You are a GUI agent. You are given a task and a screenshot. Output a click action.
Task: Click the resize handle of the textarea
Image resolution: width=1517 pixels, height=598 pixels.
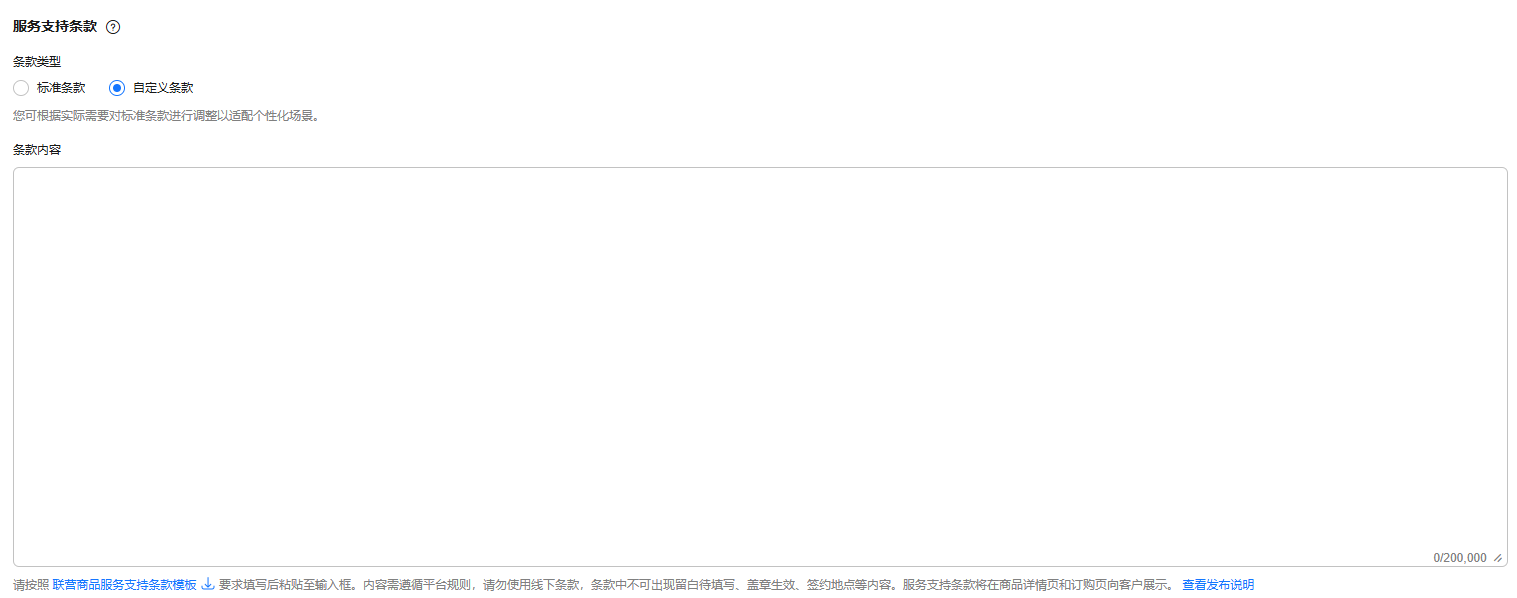[x=1498, y=558]
